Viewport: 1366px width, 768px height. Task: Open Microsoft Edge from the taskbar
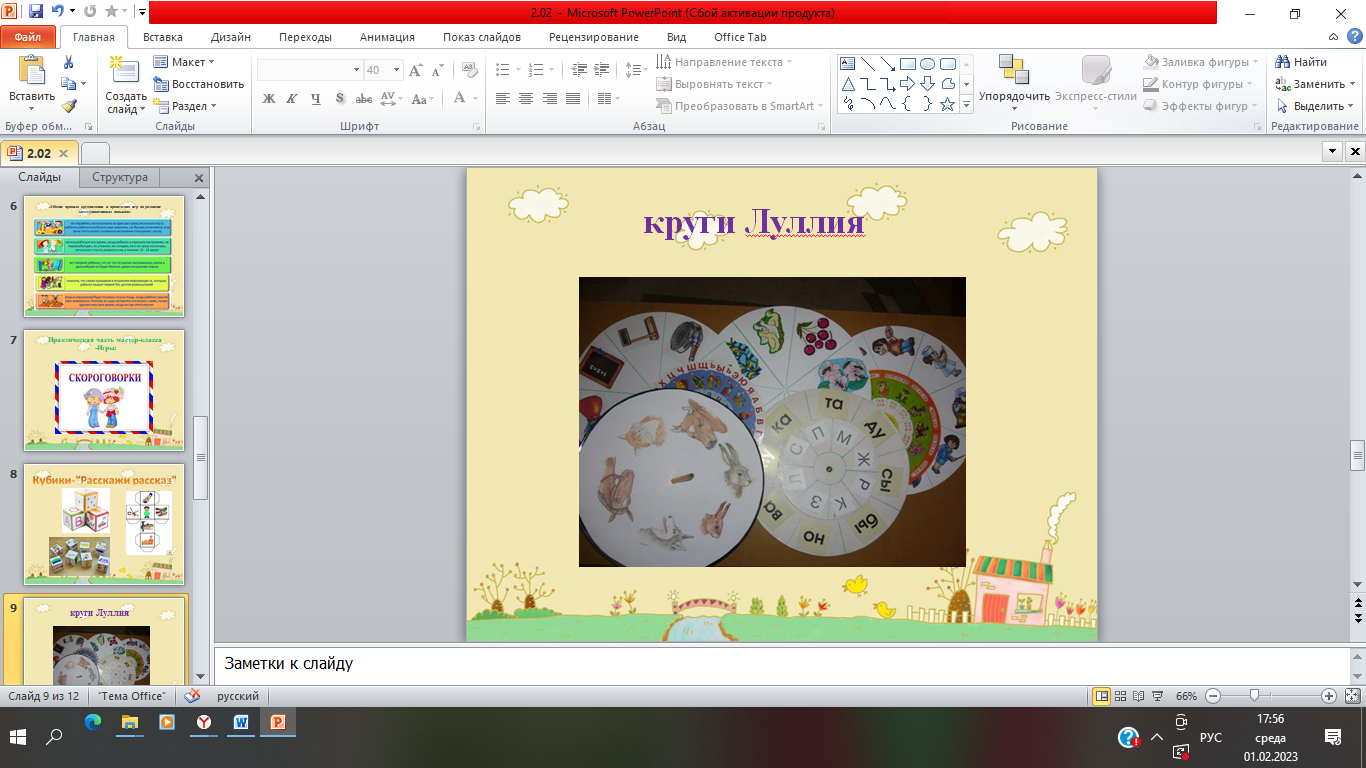tap(92, 721)
